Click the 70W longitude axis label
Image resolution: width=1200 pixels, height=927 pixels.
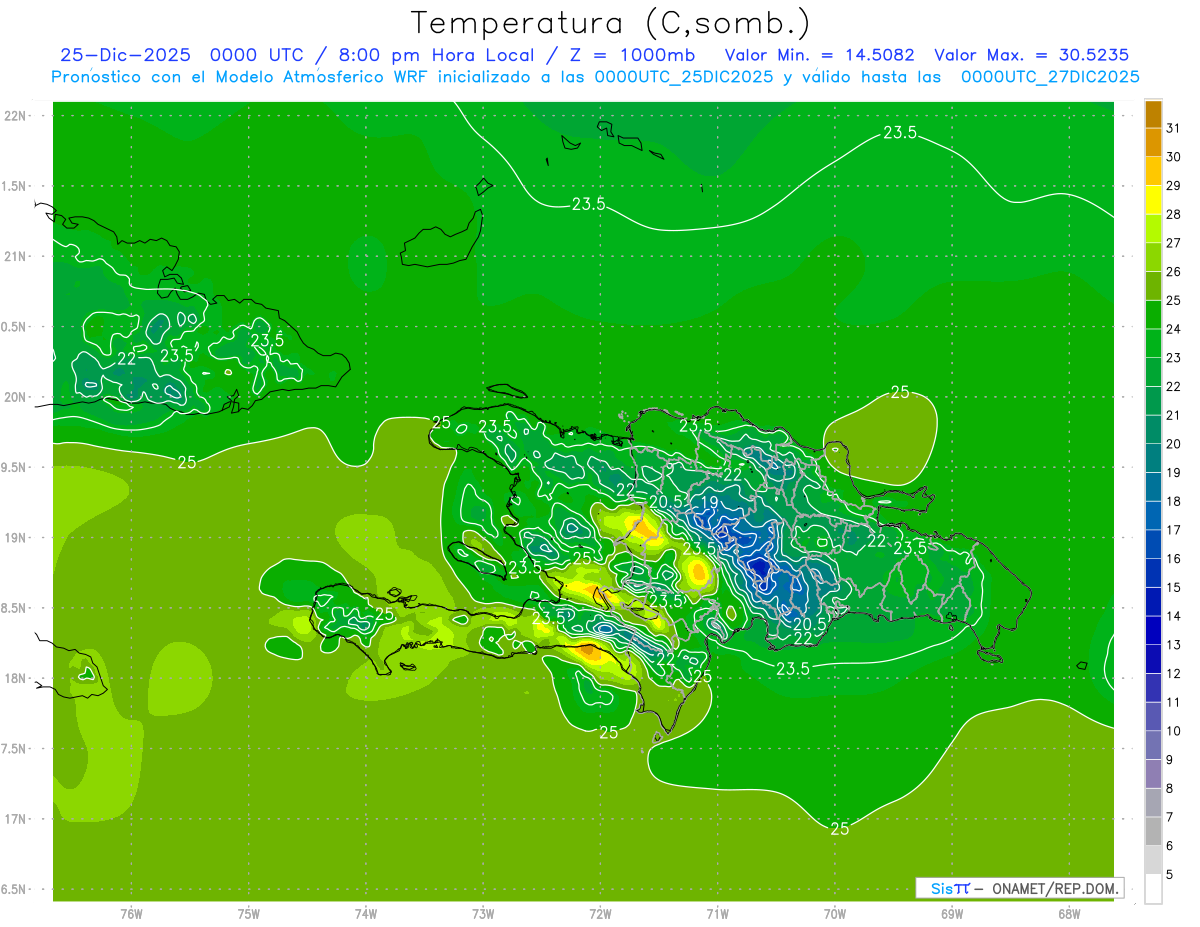[835, 913]
